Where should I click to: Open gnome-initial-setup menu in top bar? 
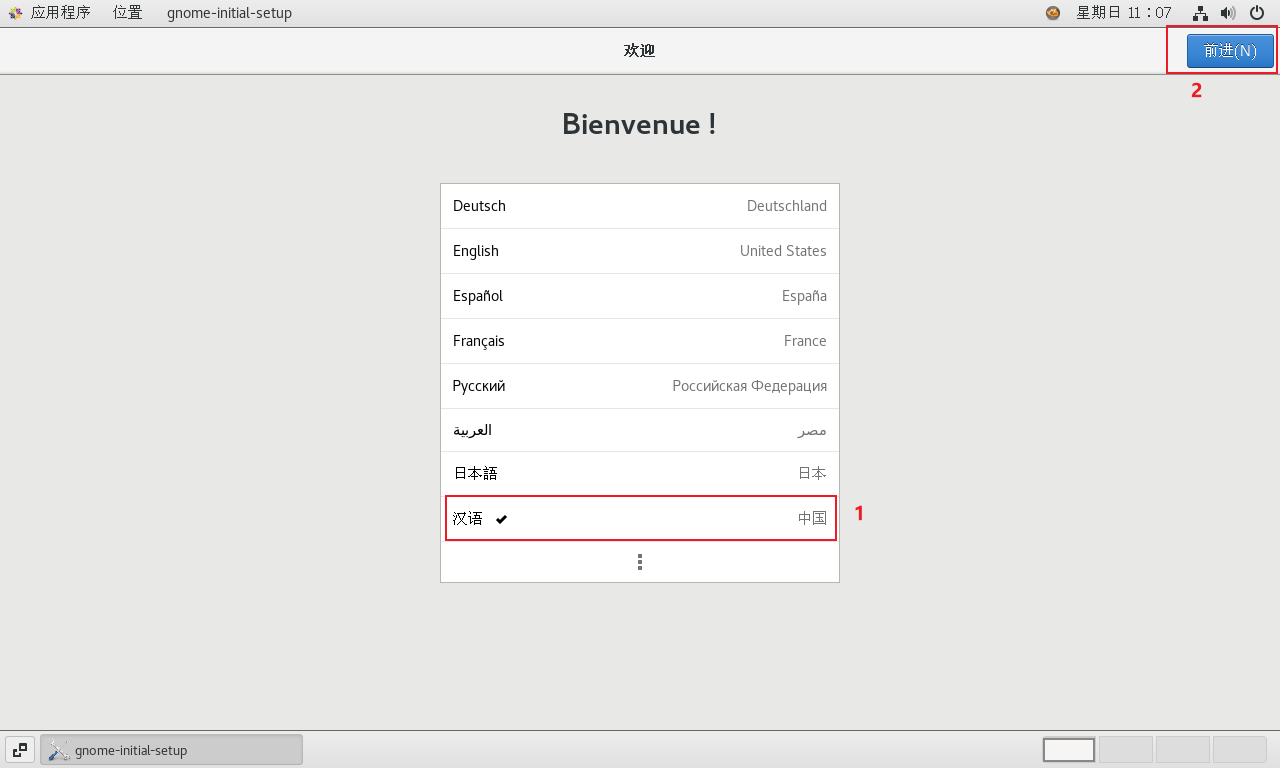(229, 13)
